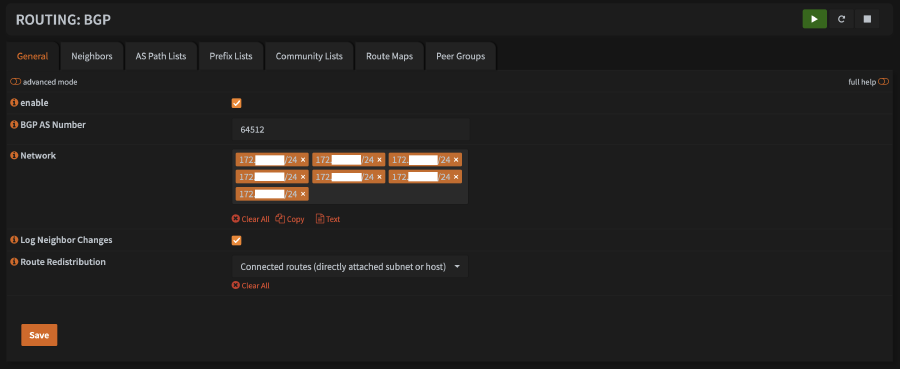Click the Save button
The width and height of the screenshot is (900, 369).
[x=39, y=335]
